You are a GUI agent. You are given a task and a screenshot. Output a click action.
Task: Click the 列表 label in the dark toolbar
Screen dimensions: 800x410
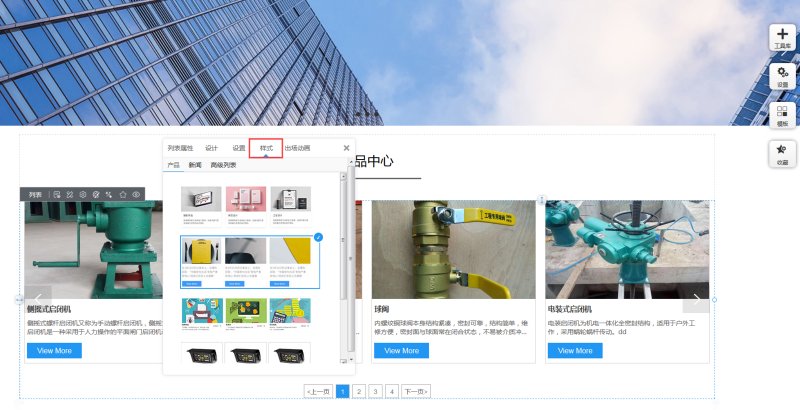click(35, 194)
